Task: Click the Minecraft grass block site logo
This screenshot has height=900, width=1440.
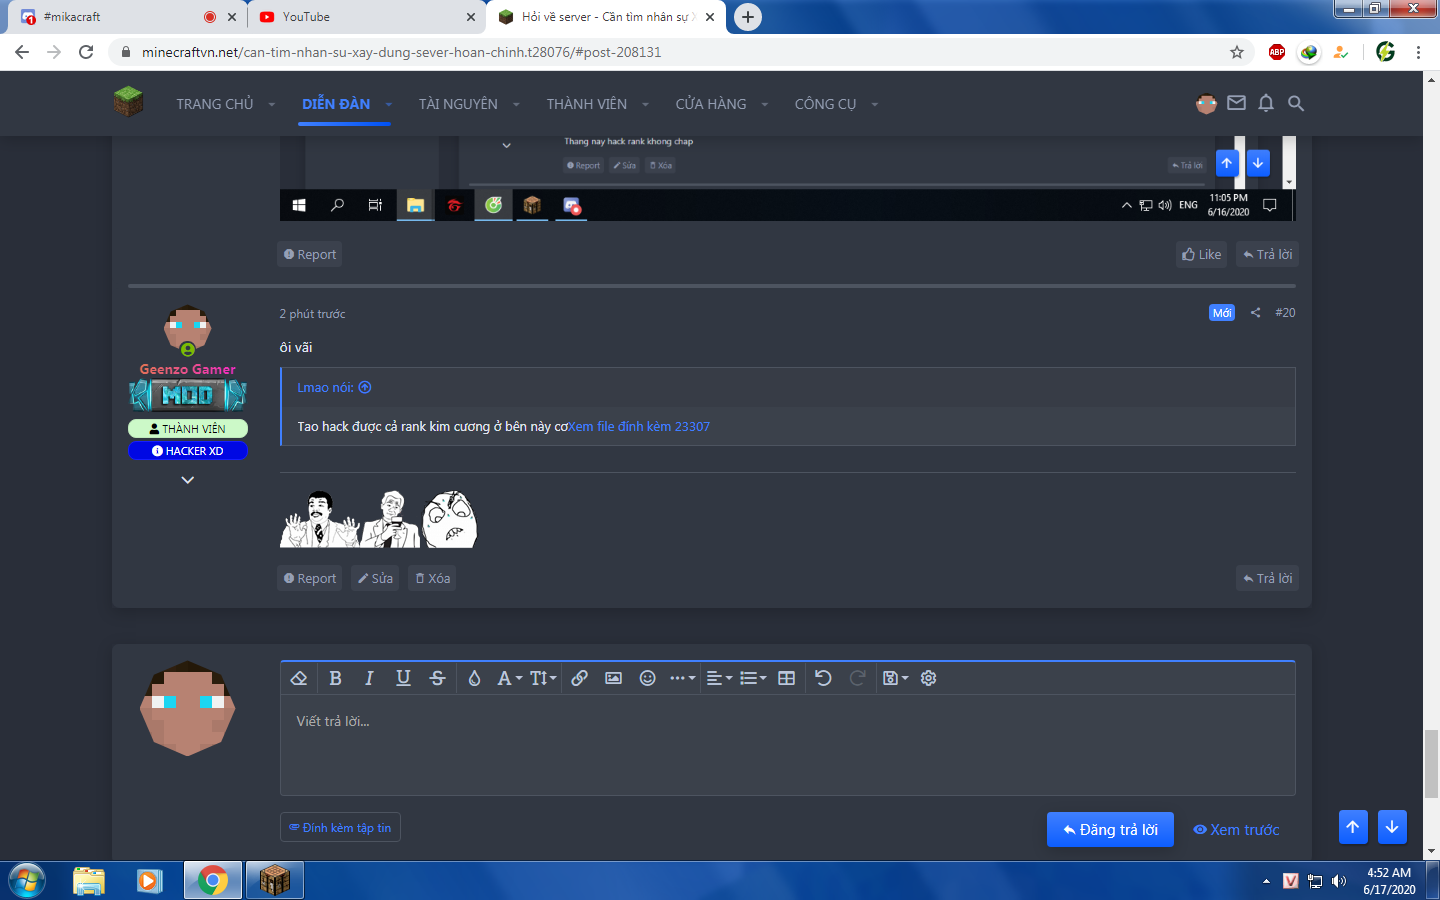Action: 128,102
